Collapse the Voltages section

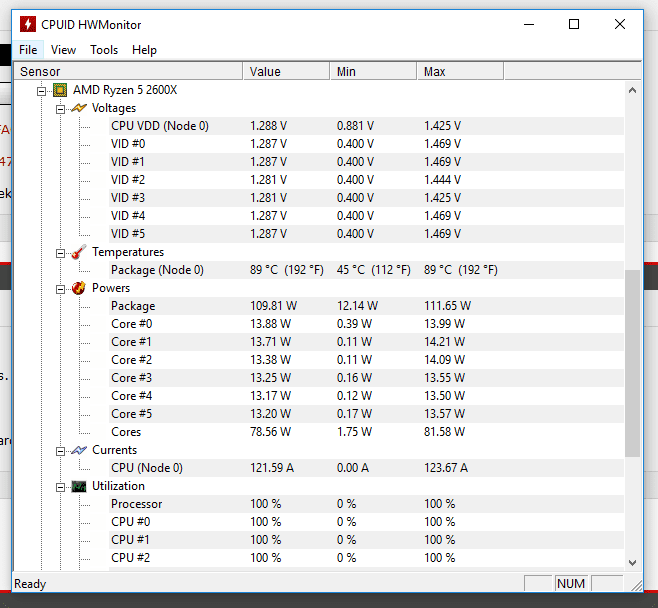[60, 109]
